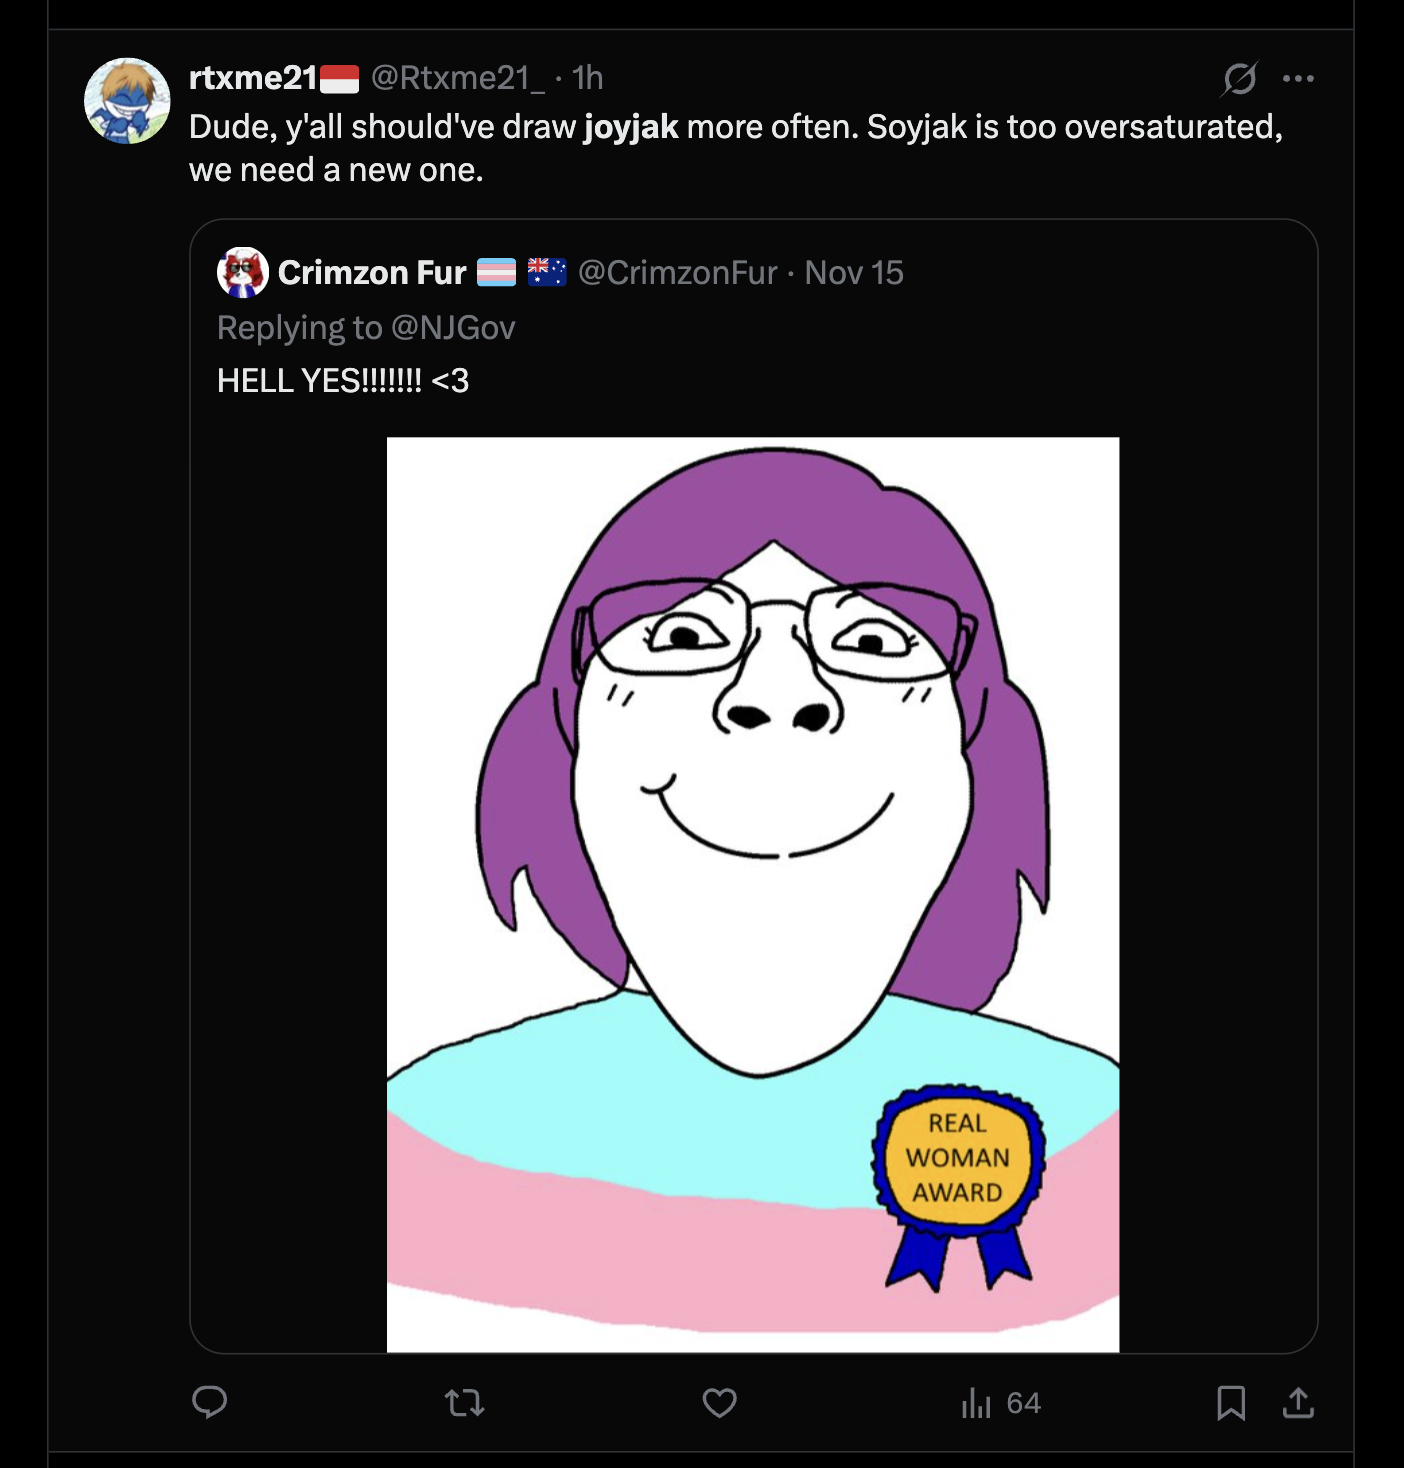Open rtxme21's profile avatar
1404x1468 pixels.
[127, 101]
